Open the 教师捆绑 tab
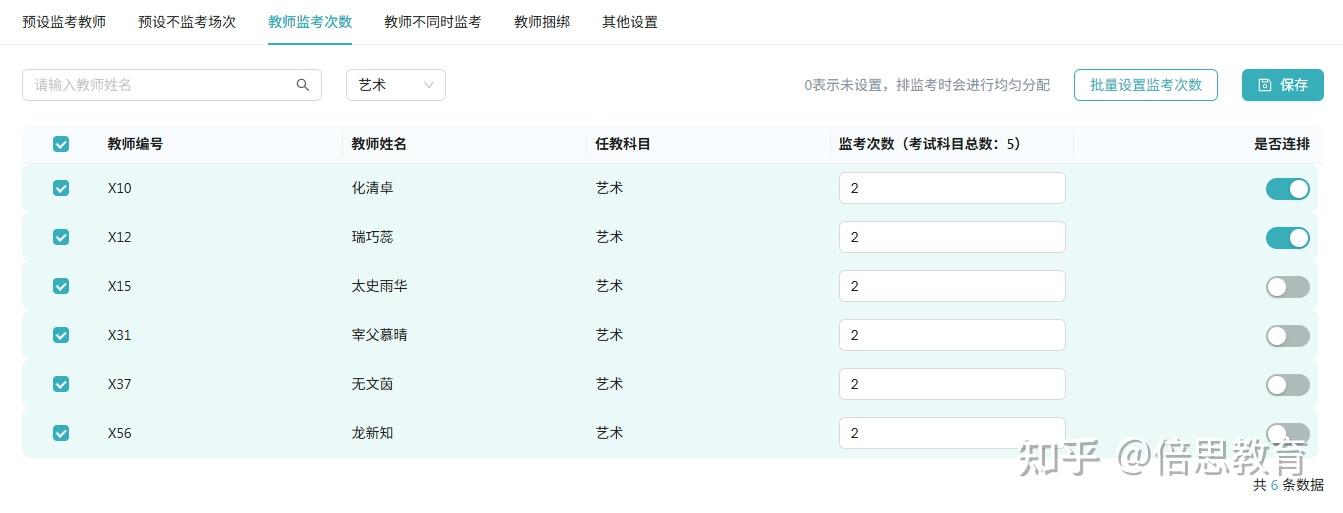 coord(542,22)
